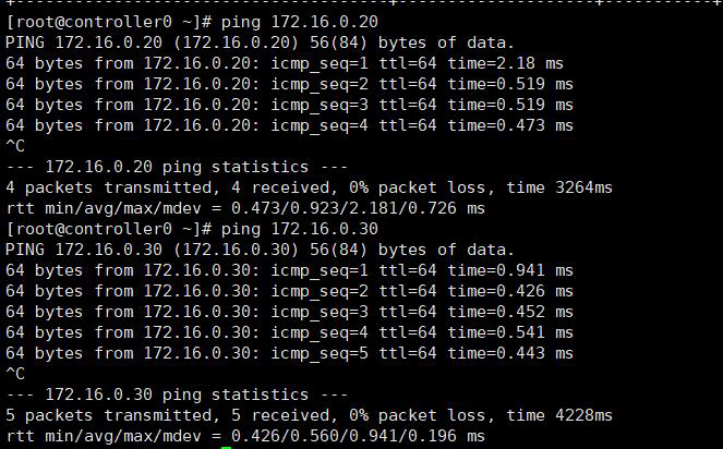Click 'time=2.18 ms' in icmp_seq=1 line
This screenshot has height=450, width=723.
(x=506, y=63)
